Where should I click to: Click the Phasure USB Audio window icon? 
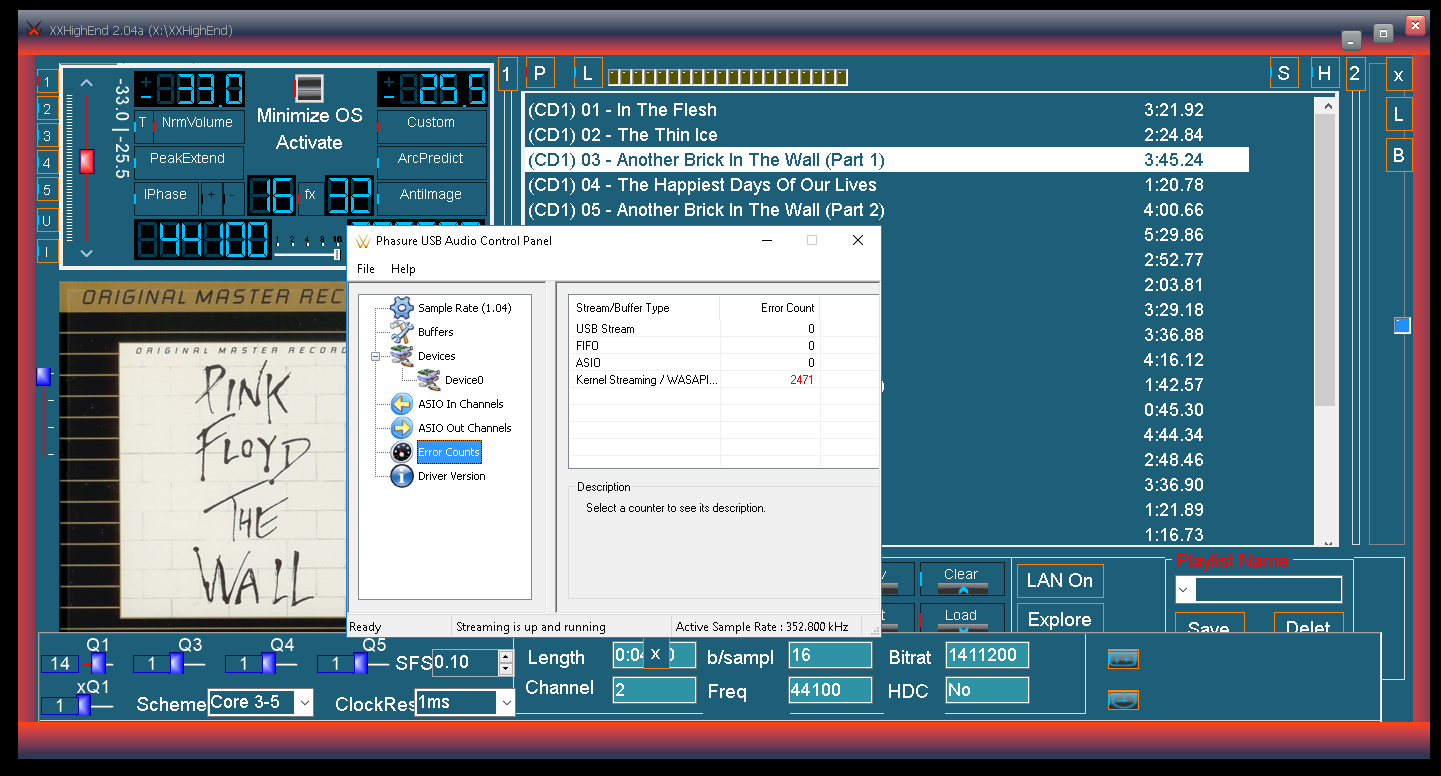(x=362, y=241)
